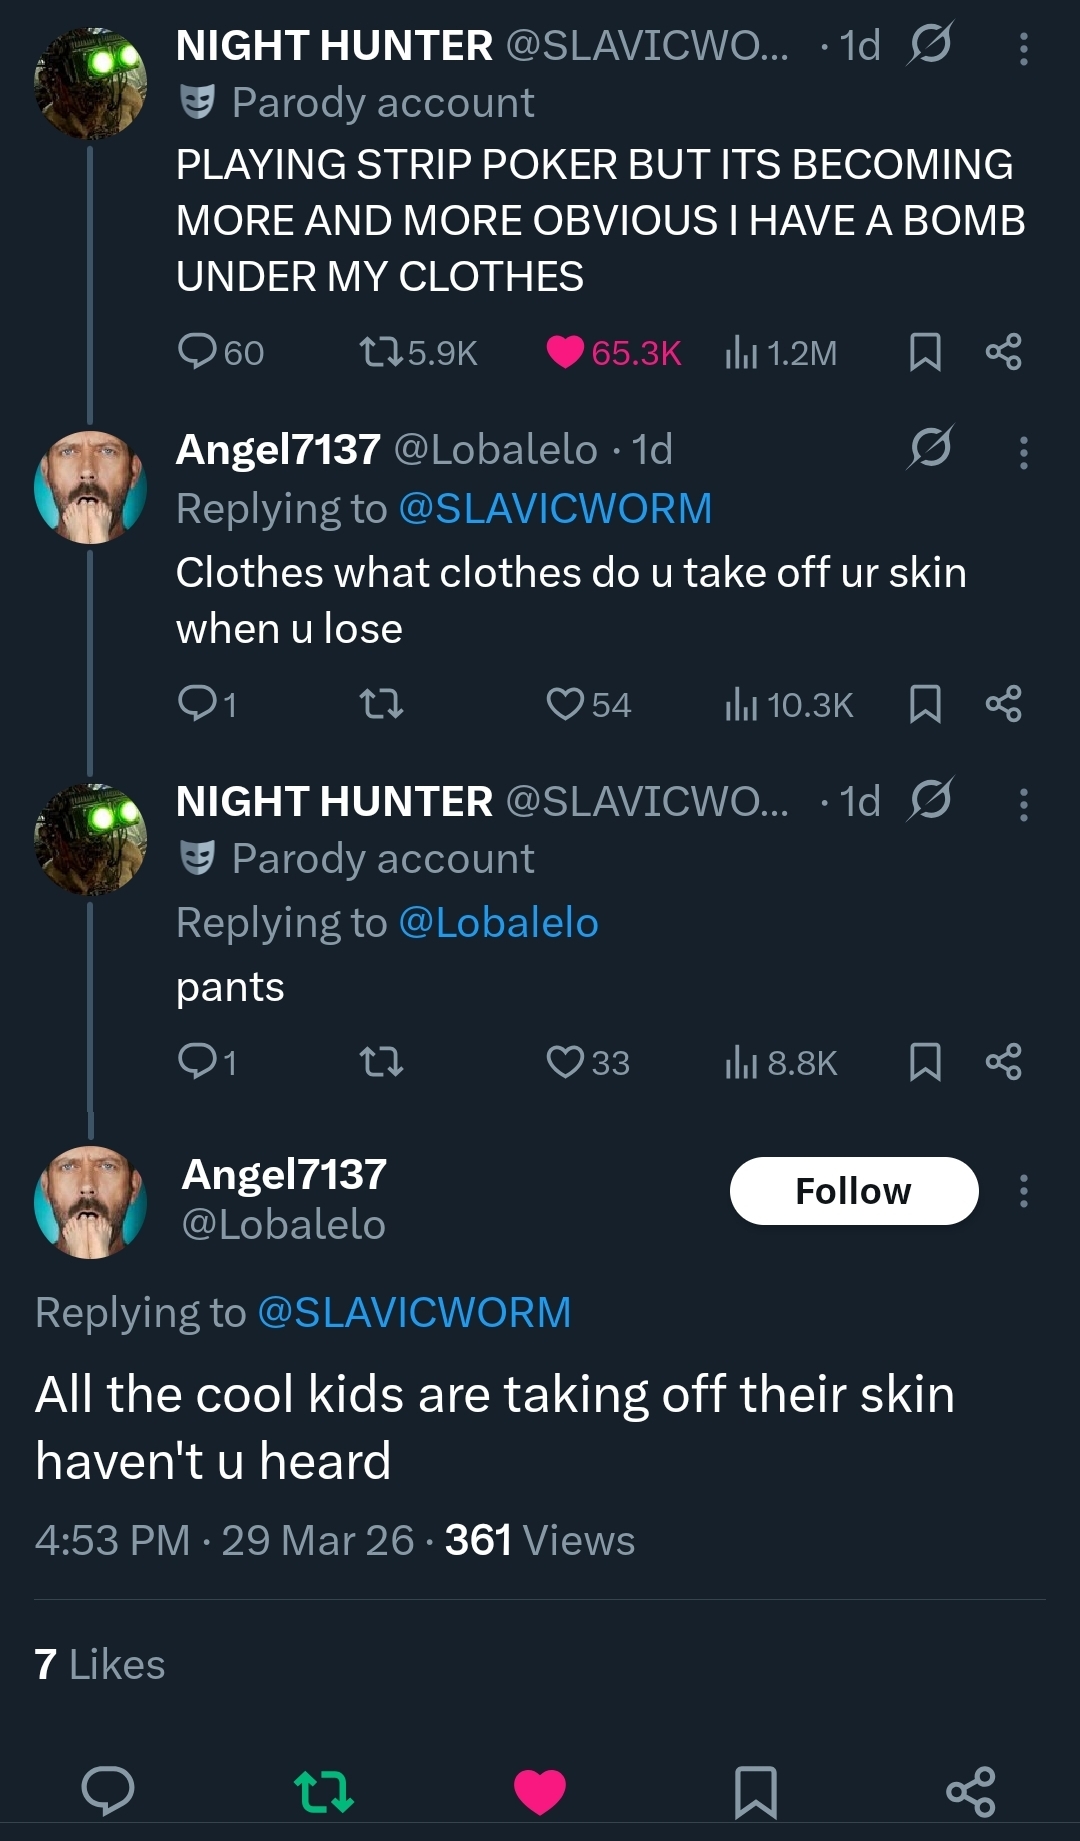Reply to NIGHT HUNTER's strip poker post
1080x1841 pixels.
click(x=197, y=352)
